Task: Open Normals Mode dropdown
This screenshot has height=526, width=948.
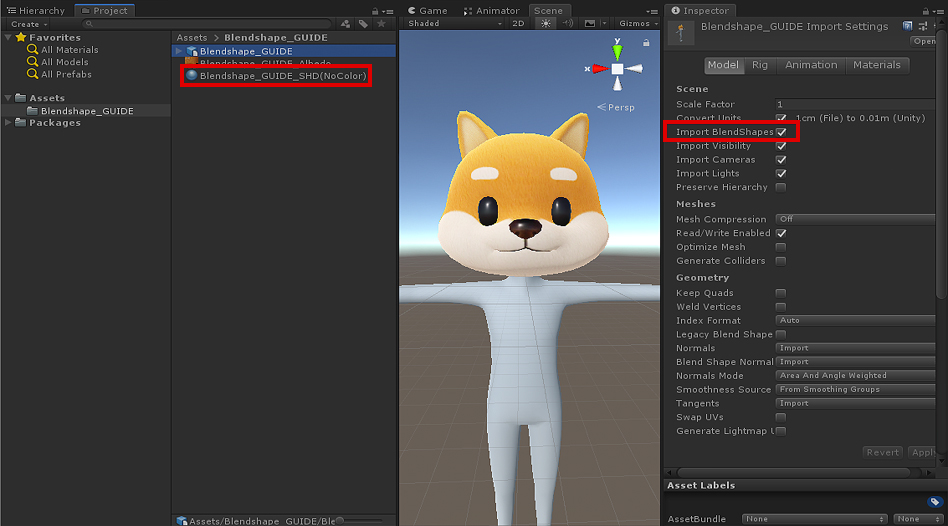Action: coord(855,375)
